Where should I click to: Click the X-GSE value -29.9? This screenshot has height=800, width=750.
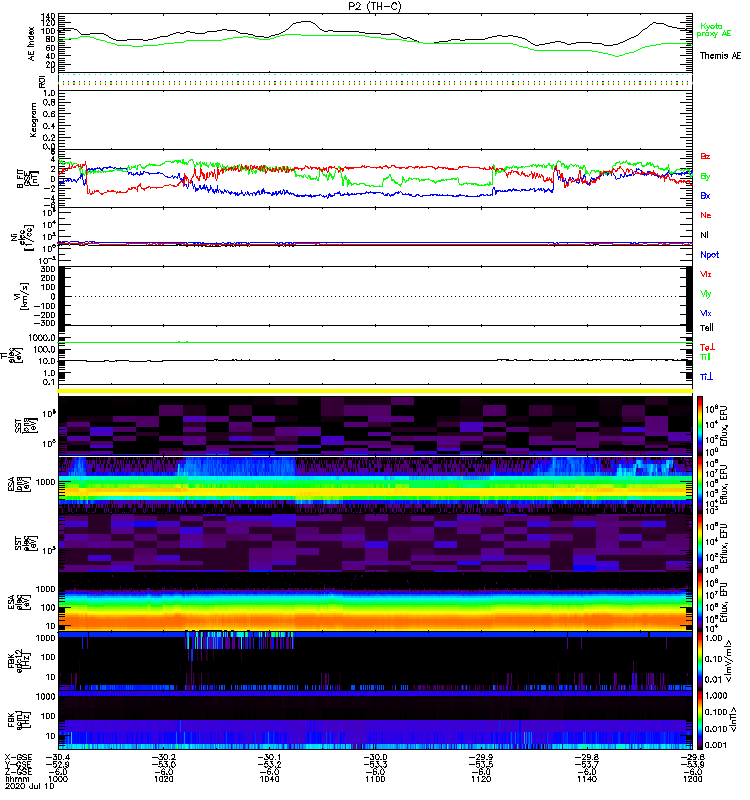[x=481, y=757]
